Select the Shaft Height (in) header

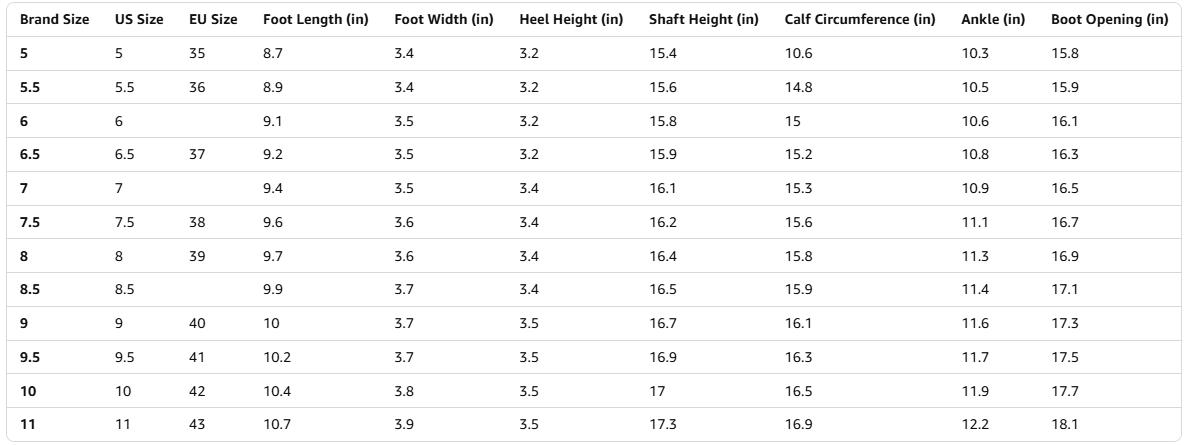click(x=703, y=20)
